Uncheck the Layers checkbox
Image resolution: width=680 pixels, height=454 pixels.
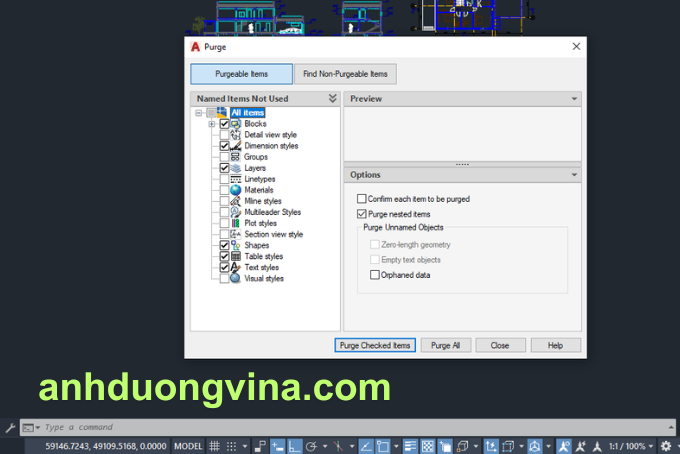click(x=225, y=168)
